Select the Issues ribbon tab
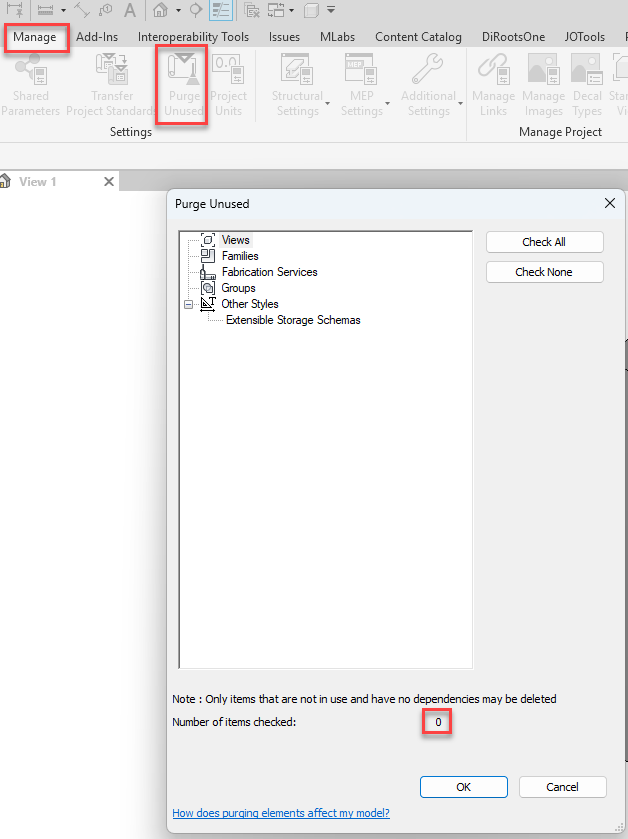628x839 pixels. point(284,37)
